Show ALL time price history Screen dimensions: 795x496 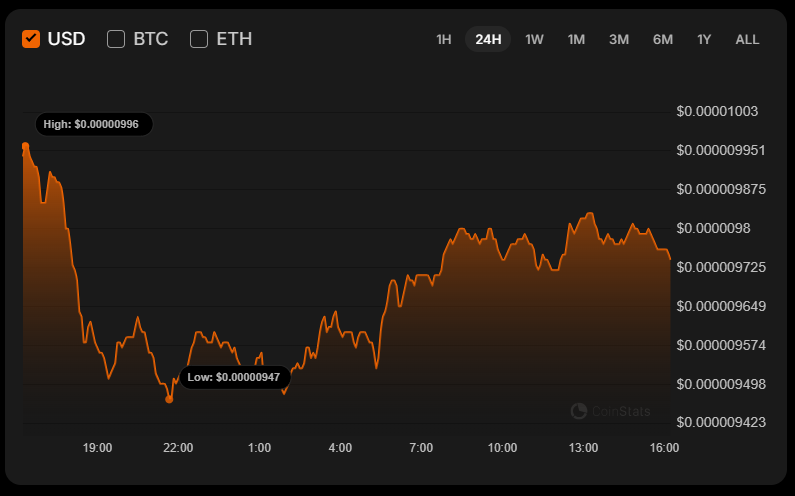[x=747, y=40]
